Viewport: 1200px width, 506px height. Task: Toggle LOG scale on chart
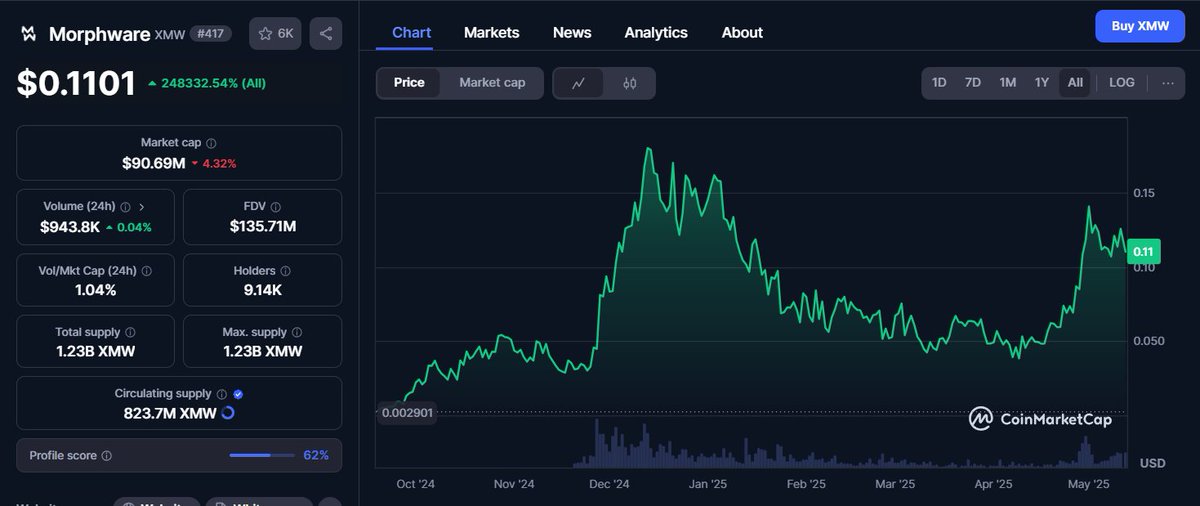(1122, 83)
